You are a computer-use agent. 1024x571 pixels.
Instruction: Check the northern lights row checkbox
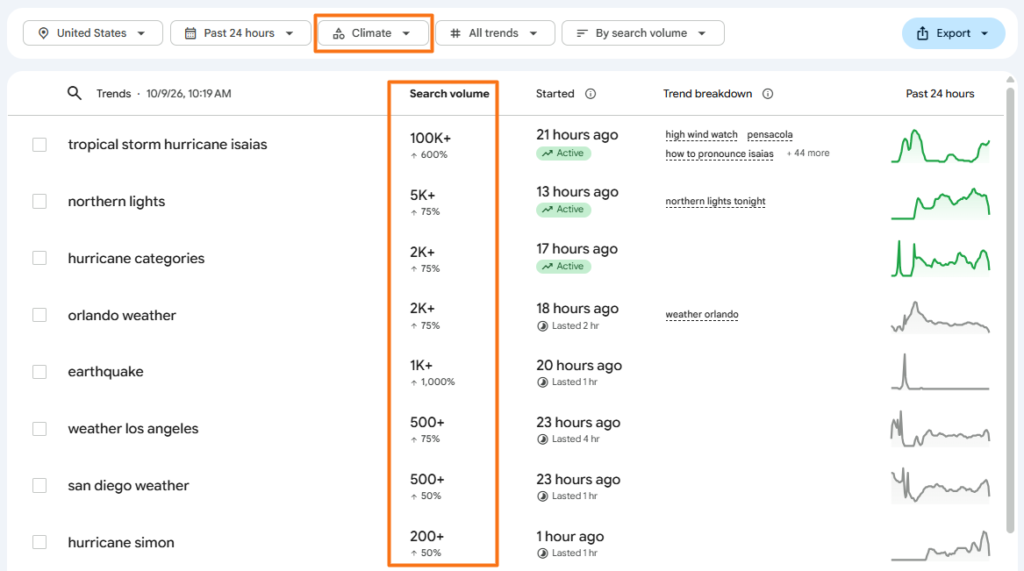tap(40, 201)
